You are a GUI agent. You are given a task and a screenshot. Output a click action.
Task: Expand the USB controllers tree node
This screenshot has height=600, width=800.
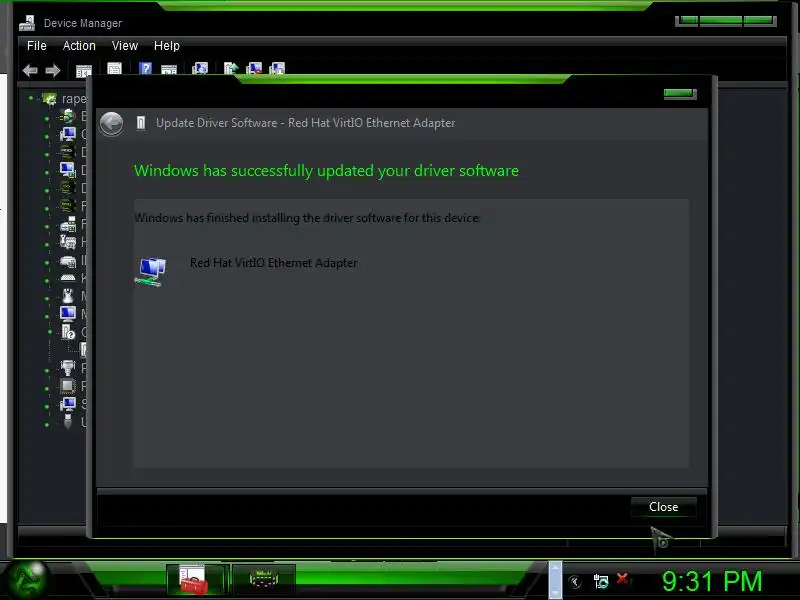[x=47, y=424]
